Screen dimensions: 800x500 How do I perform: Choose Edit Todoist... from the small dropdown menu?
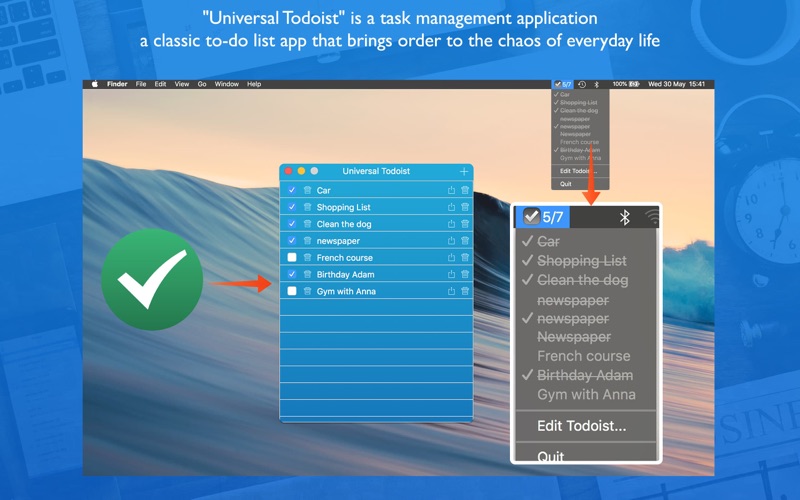click(x=579, y=171)
